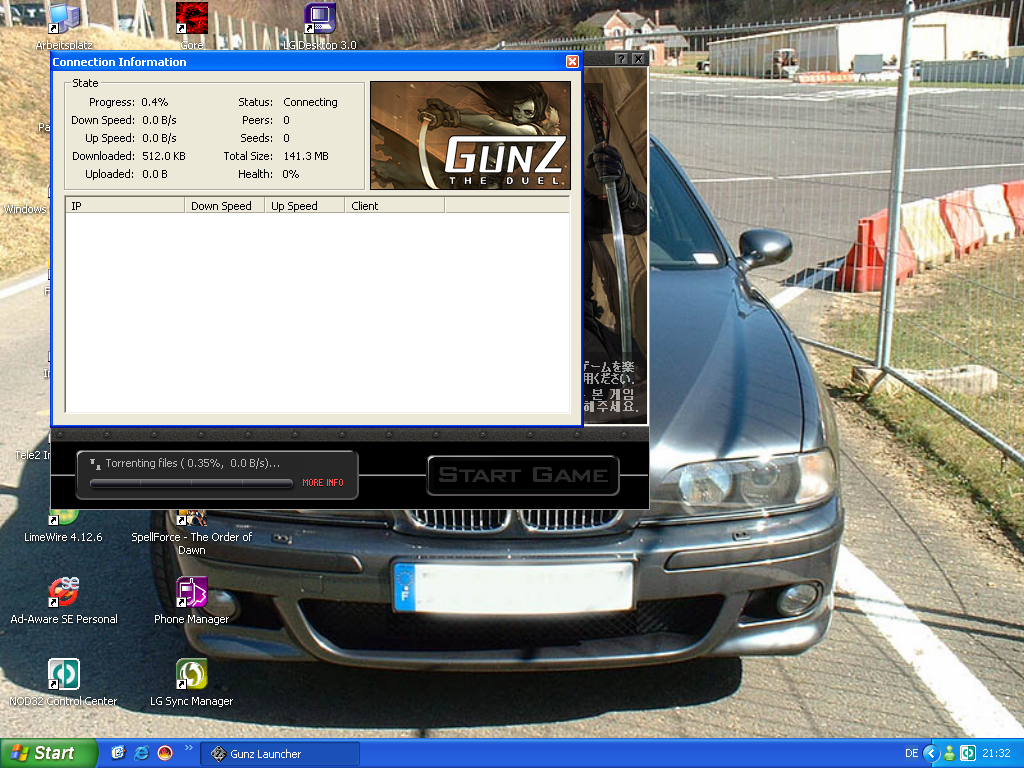This screenshot has width=1024, height=768.
Task: Click the torrenting progress bar
Action: pyautogui.click(x=193, y=483)
